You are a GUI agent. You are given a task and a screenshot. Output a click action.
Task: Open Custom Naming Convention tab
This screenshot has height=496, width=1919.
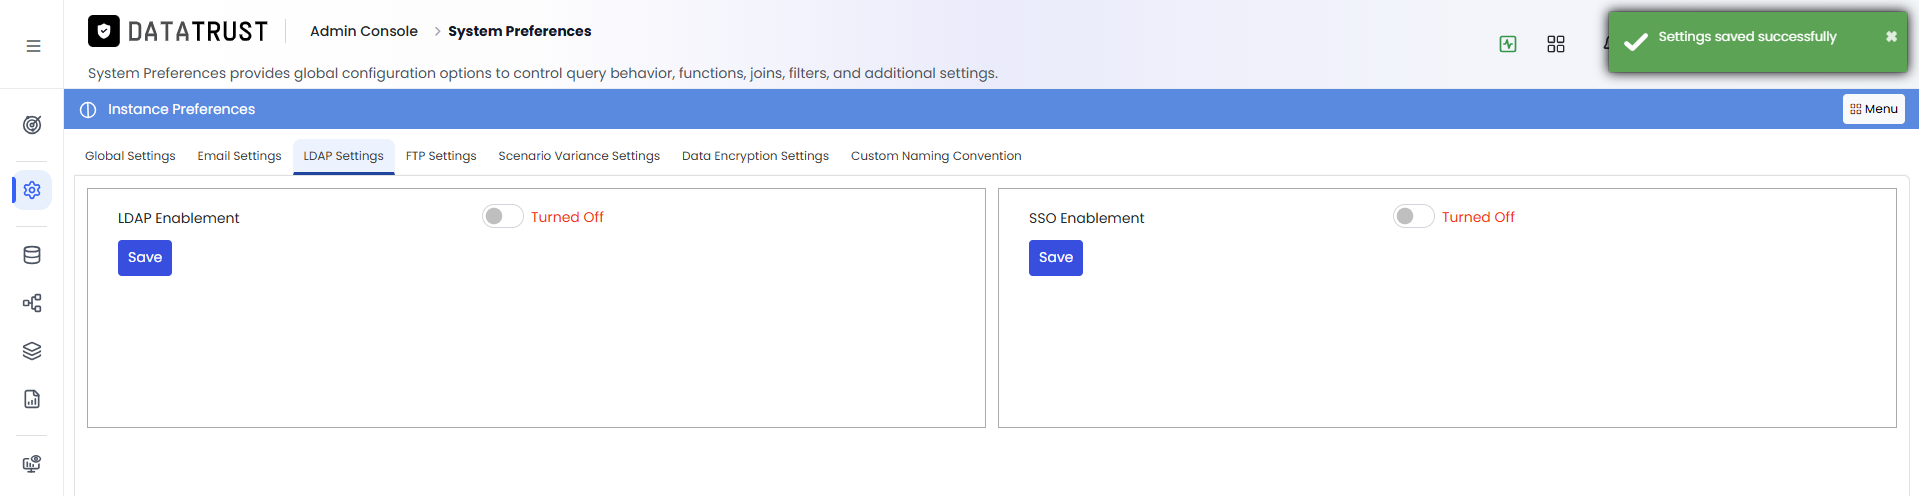pyautogui.click(x=936, y=156)
